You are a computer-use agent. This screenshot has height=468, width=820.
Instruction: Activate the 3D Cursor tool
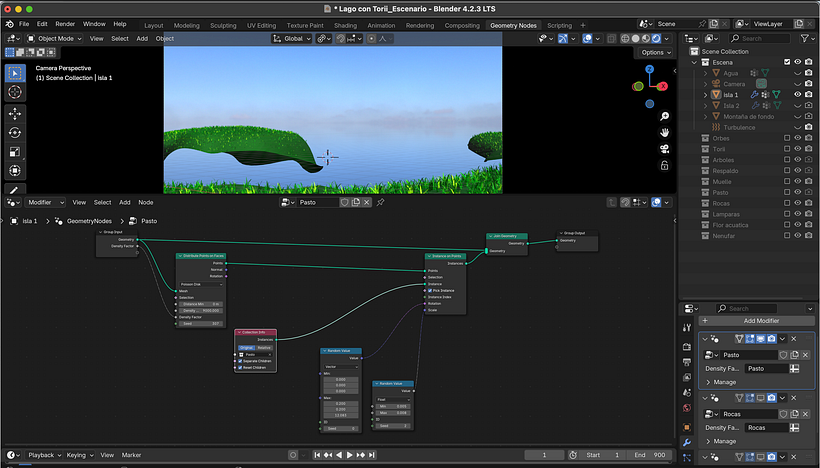pyautogui.click(x=15, y=92)
